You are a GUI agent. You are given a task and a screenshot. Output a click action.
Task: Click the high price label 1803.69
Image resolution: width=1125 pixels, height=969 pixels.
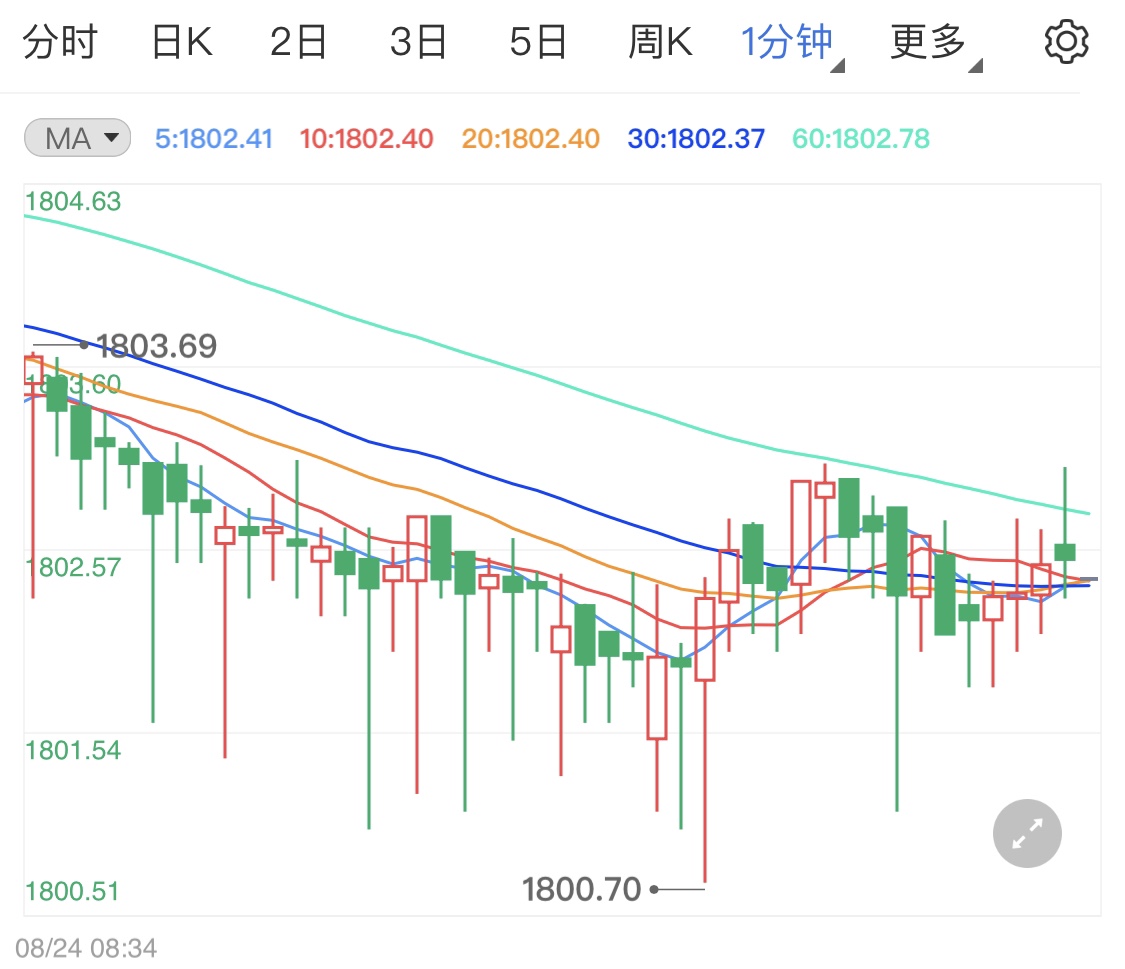(156, 346)
